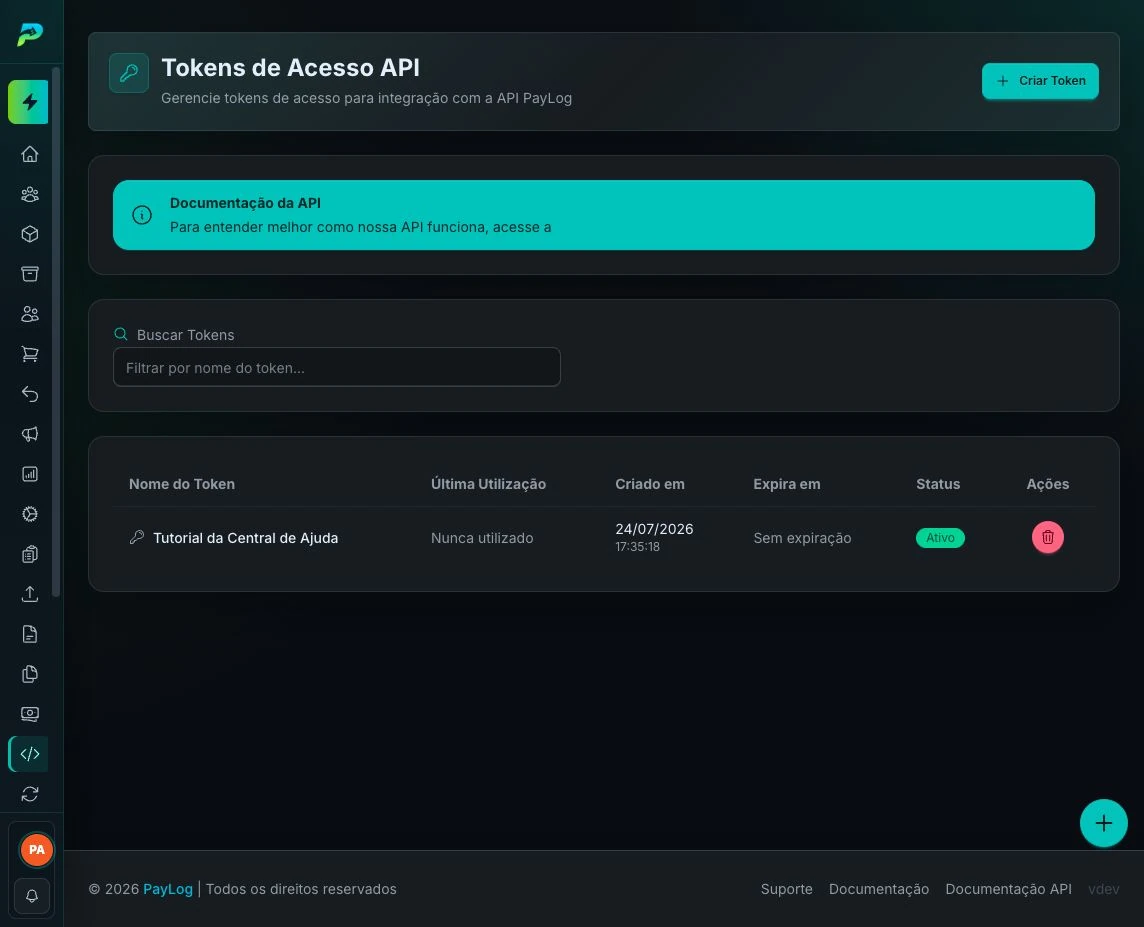Open the PA user avatar

click(x=36, y=850)
